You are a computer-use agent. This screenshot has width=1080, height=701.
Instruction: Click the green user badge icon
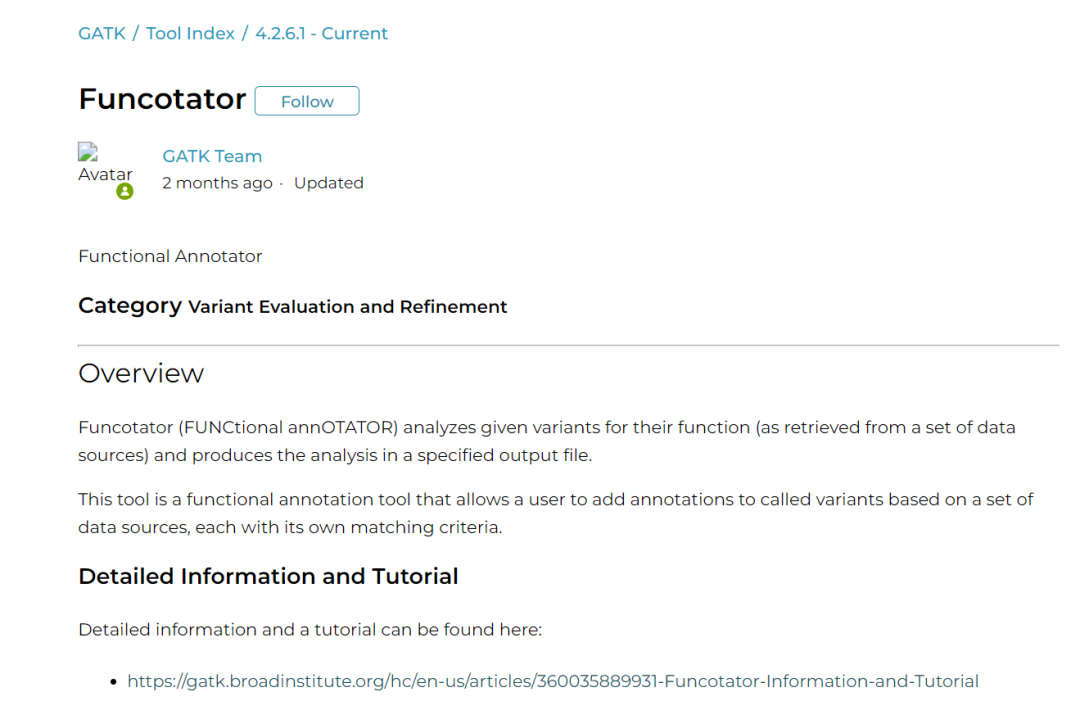coord(125,191)
